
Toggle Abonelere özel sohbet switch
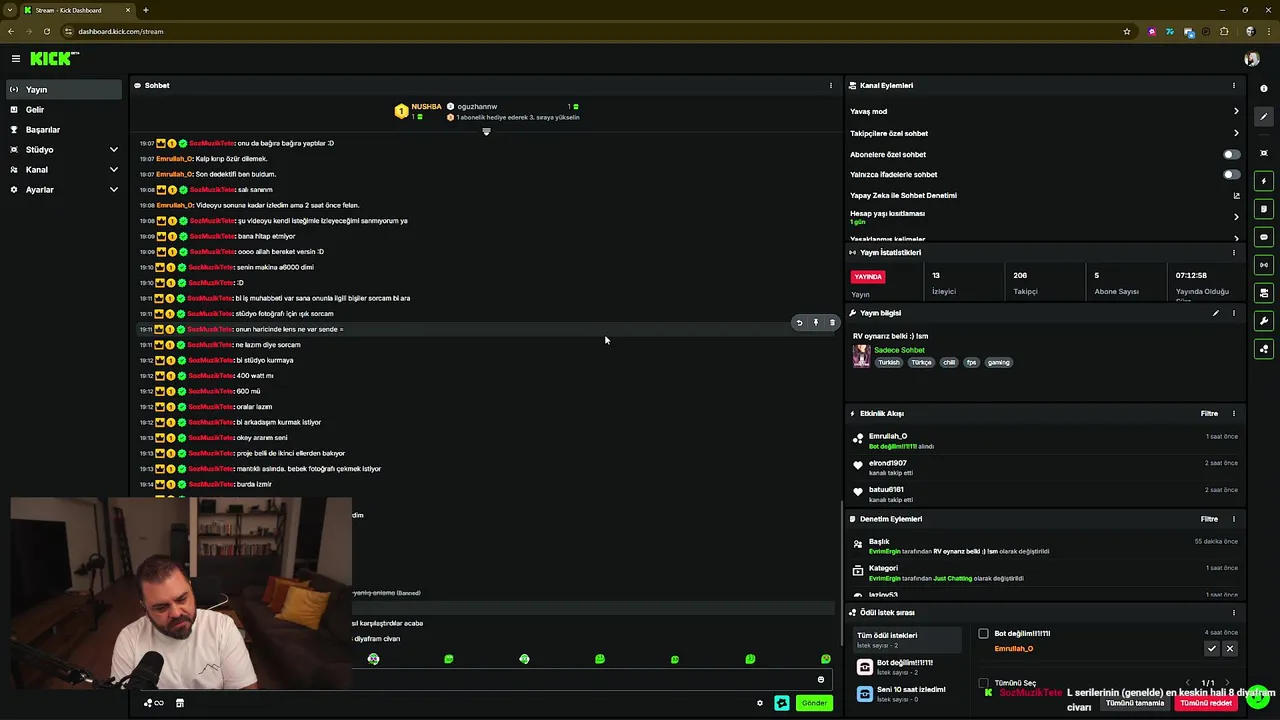pyautogui.click(x=1231, y=154)
